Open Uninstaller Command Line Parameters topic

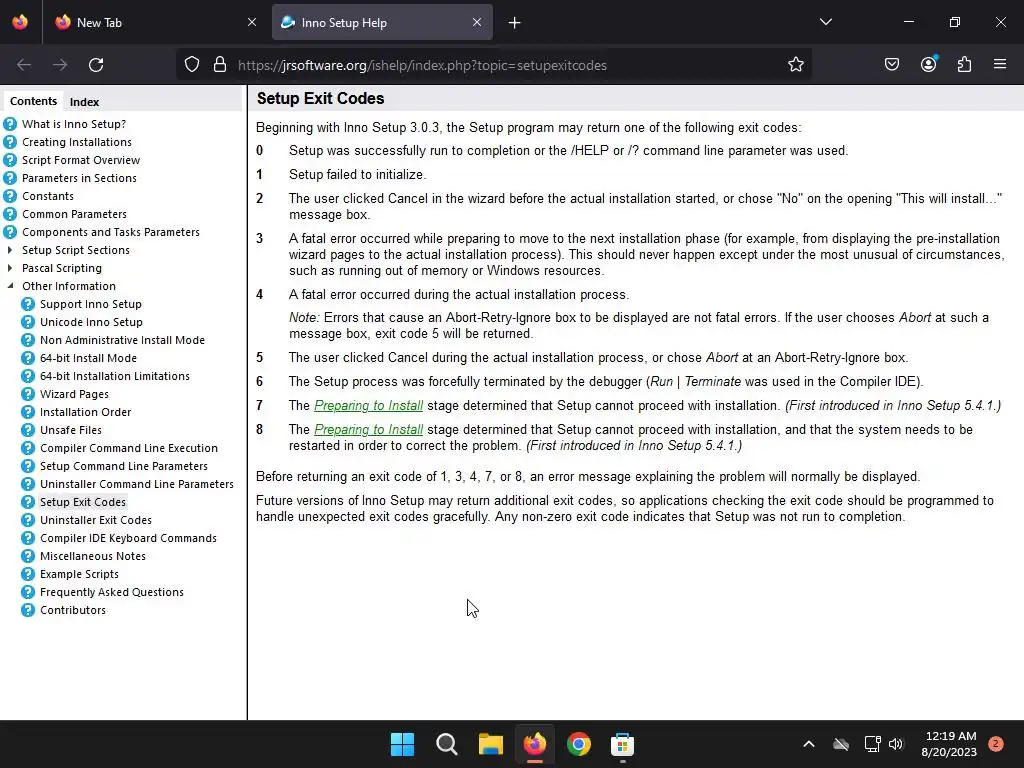(136, 484)
